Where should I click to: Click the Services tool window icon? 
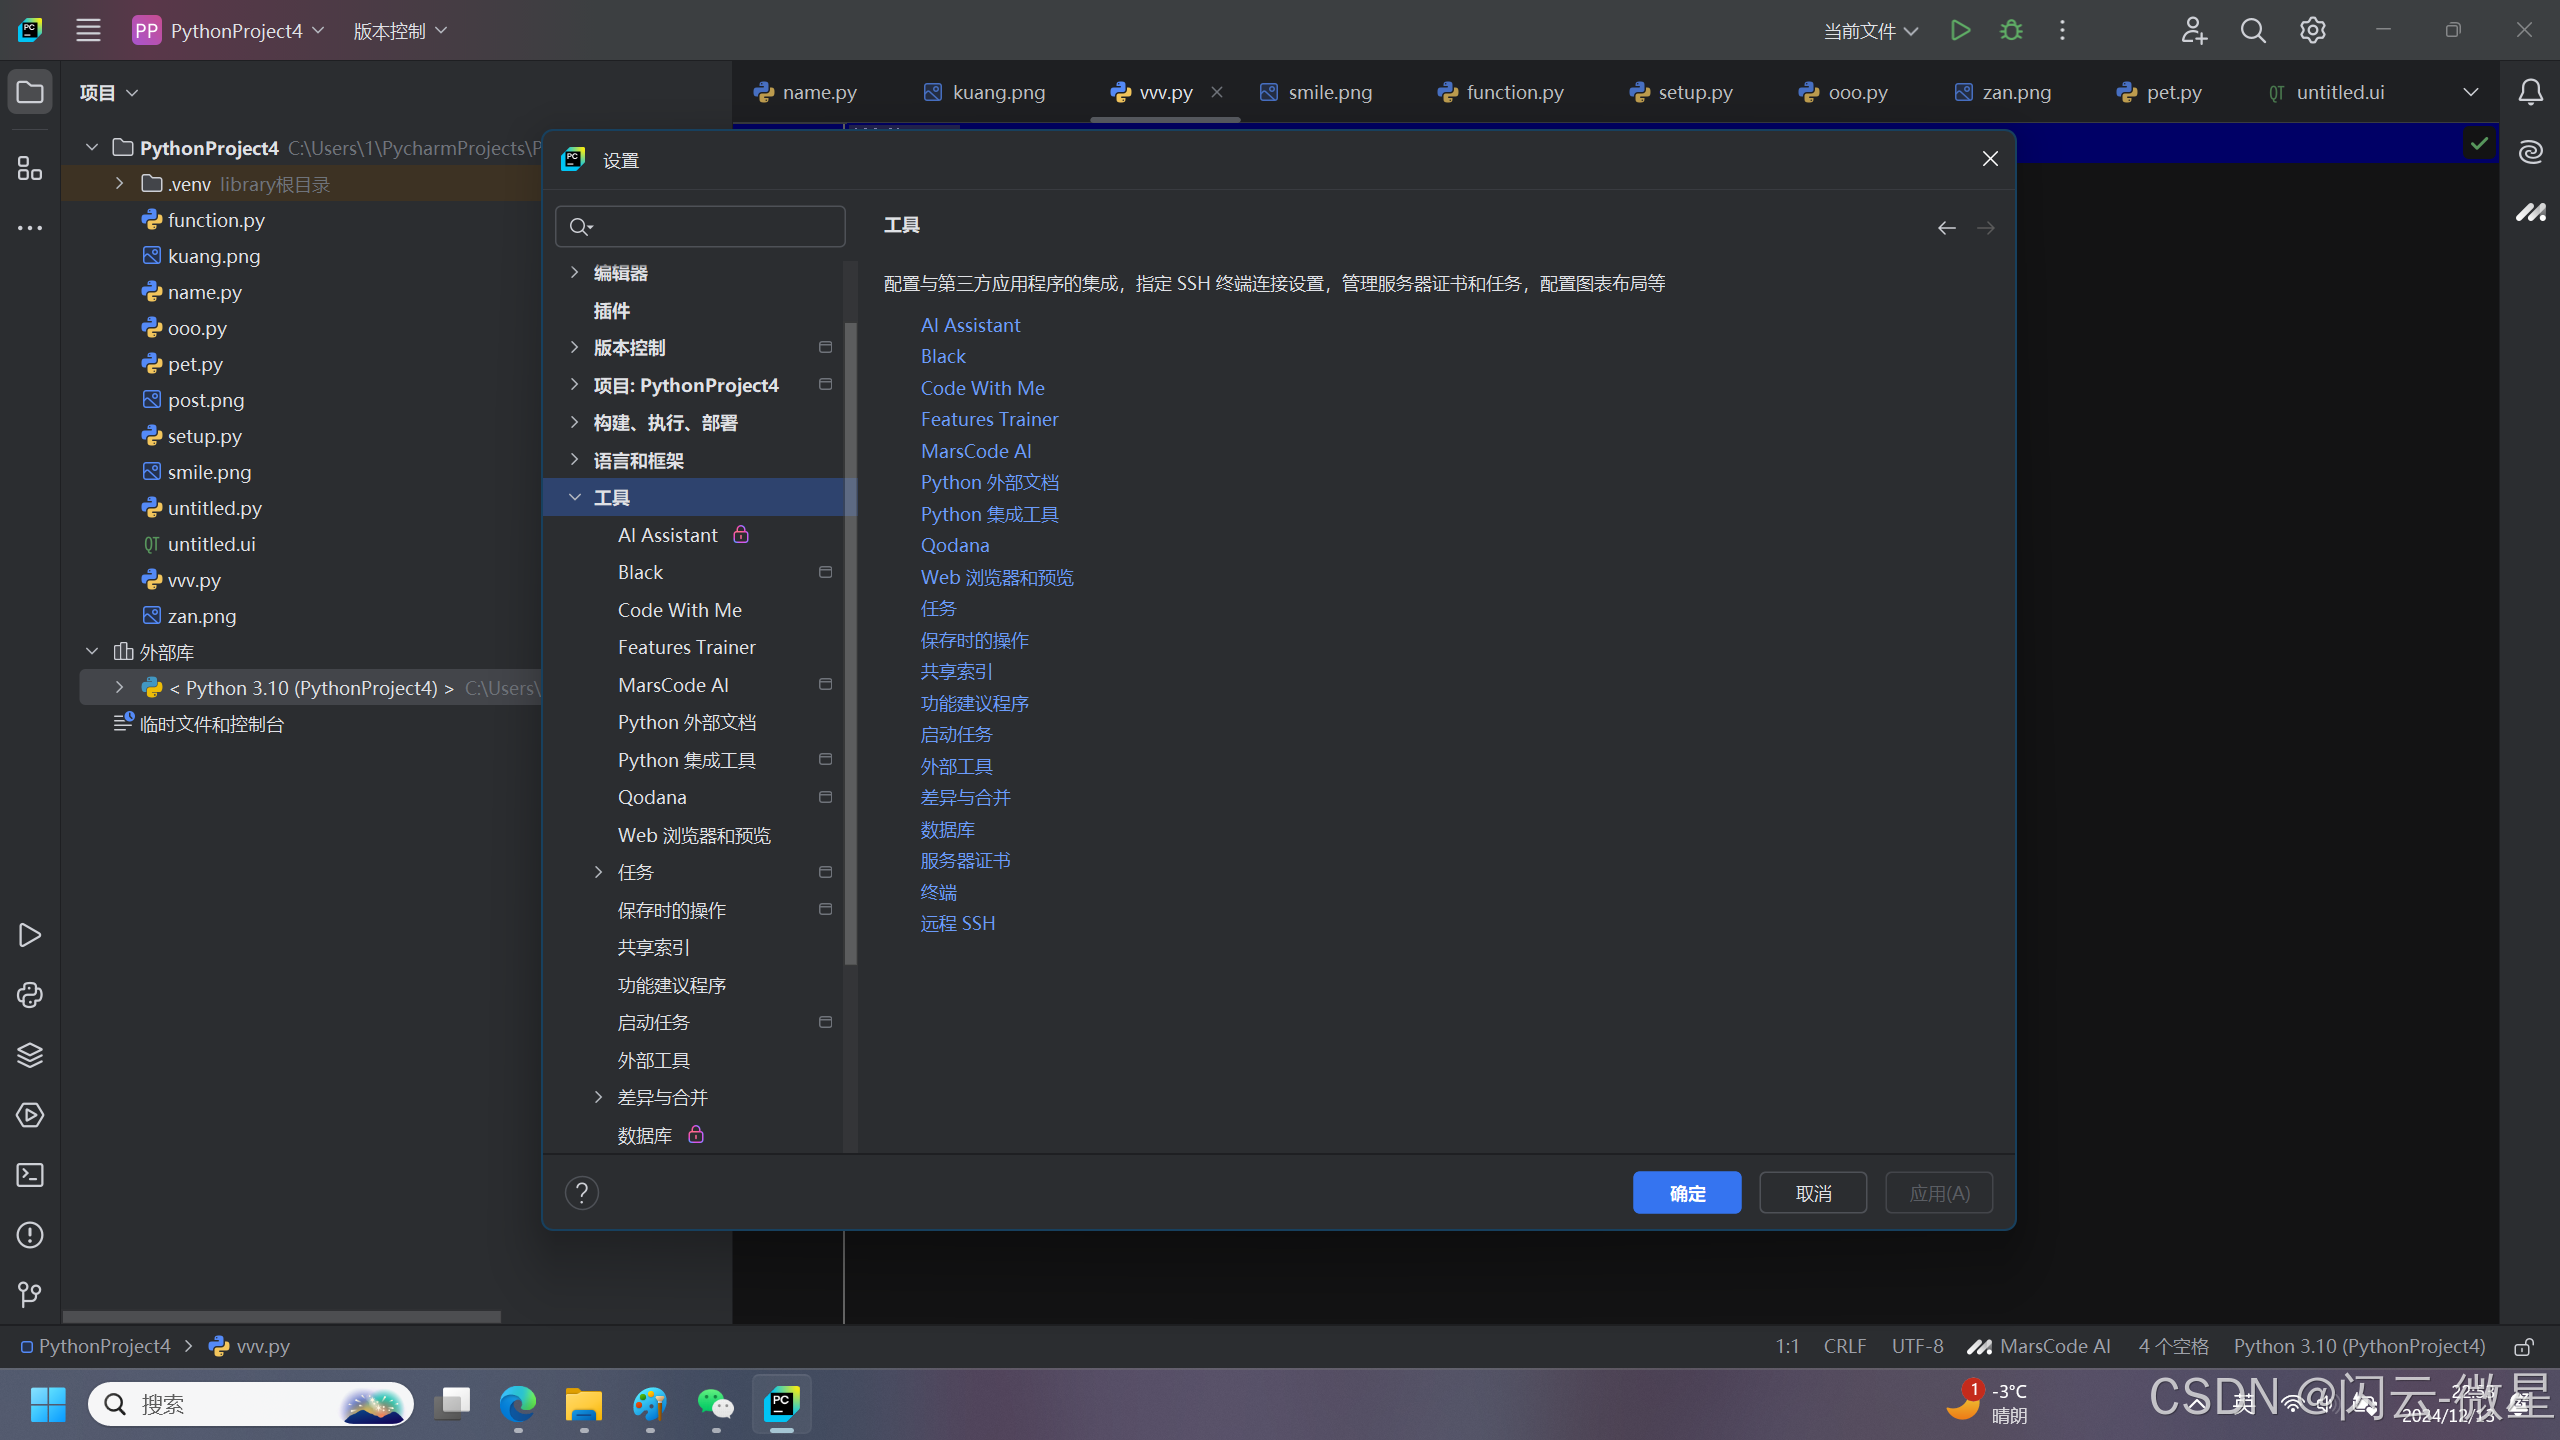point(30,1115)
